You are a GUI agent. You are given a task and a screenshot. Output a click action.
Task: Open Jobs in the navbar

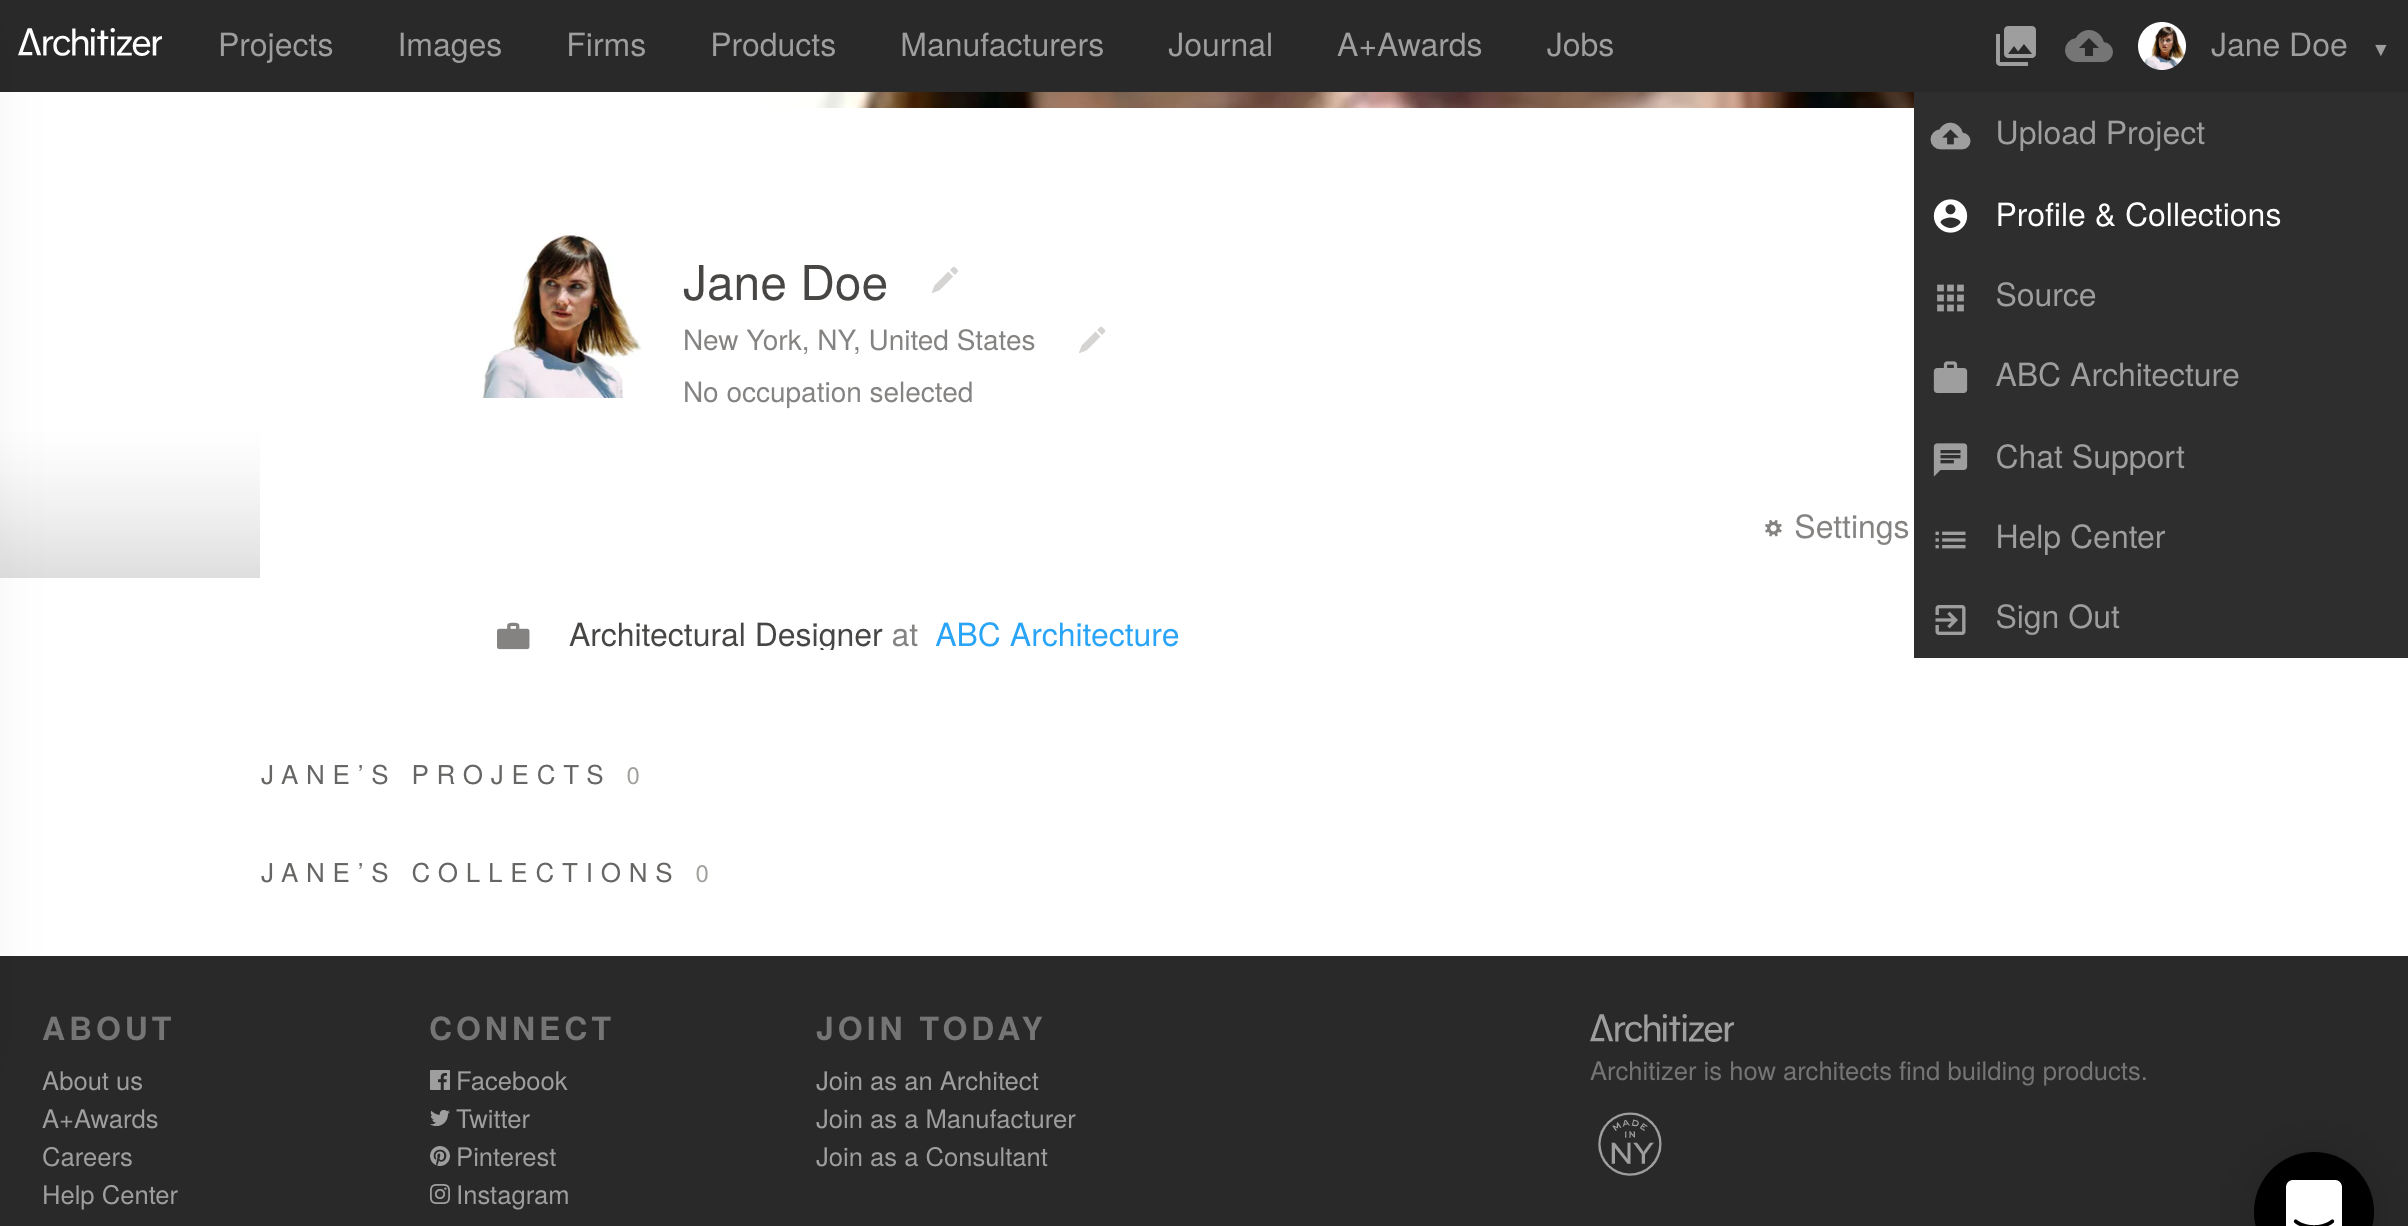[1580, 45]
